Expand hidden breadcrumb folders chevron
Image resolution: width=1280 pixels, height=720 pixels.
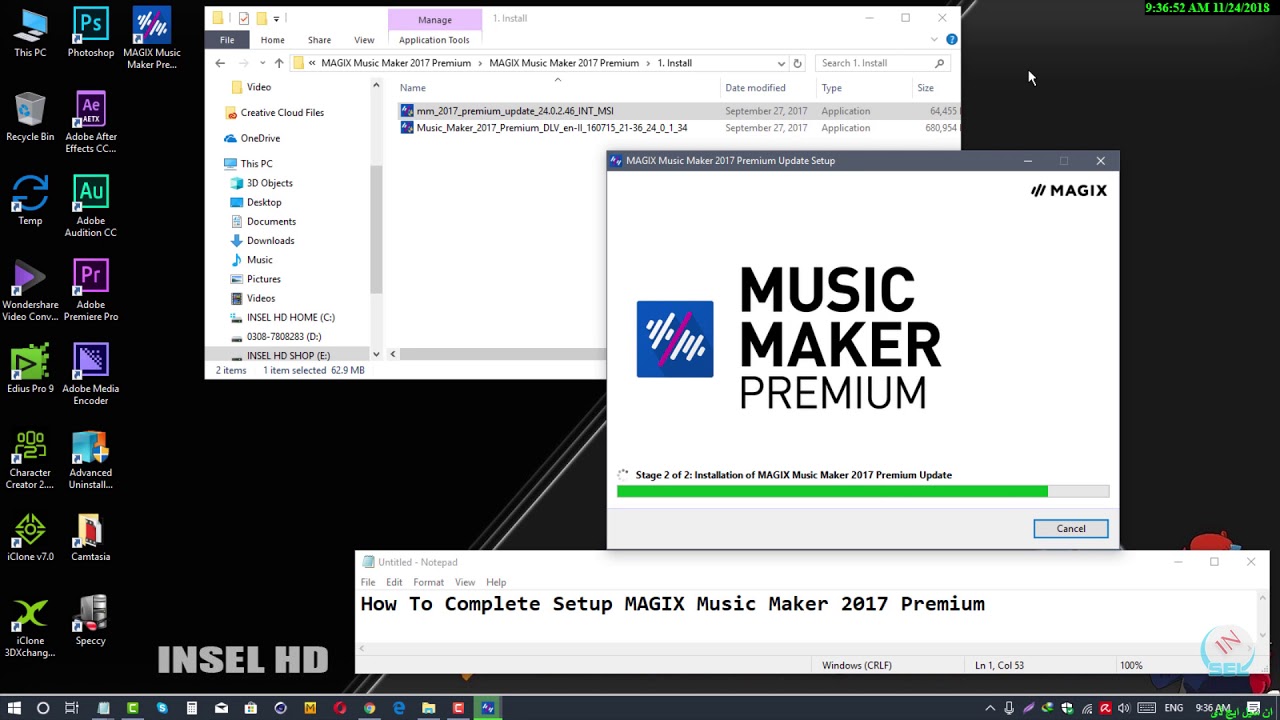pos(312,63)
